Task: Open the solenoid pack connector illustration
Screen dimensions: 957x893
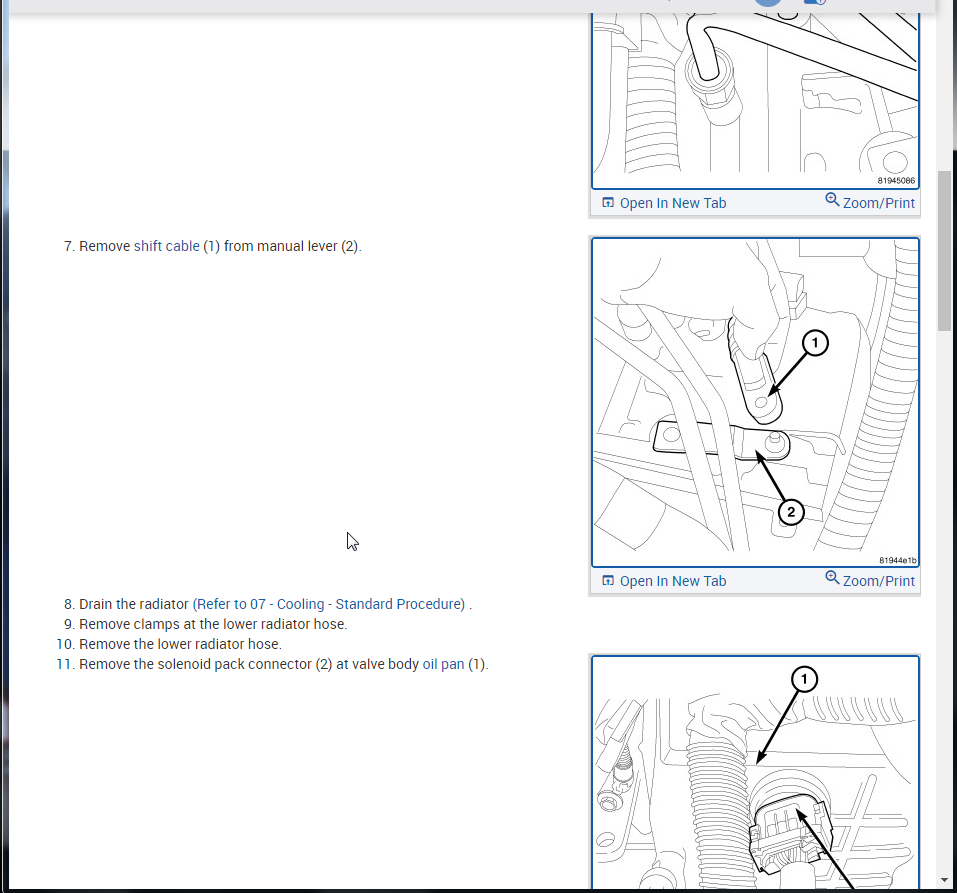Action: pyautogui.click(x=756, y=772)
